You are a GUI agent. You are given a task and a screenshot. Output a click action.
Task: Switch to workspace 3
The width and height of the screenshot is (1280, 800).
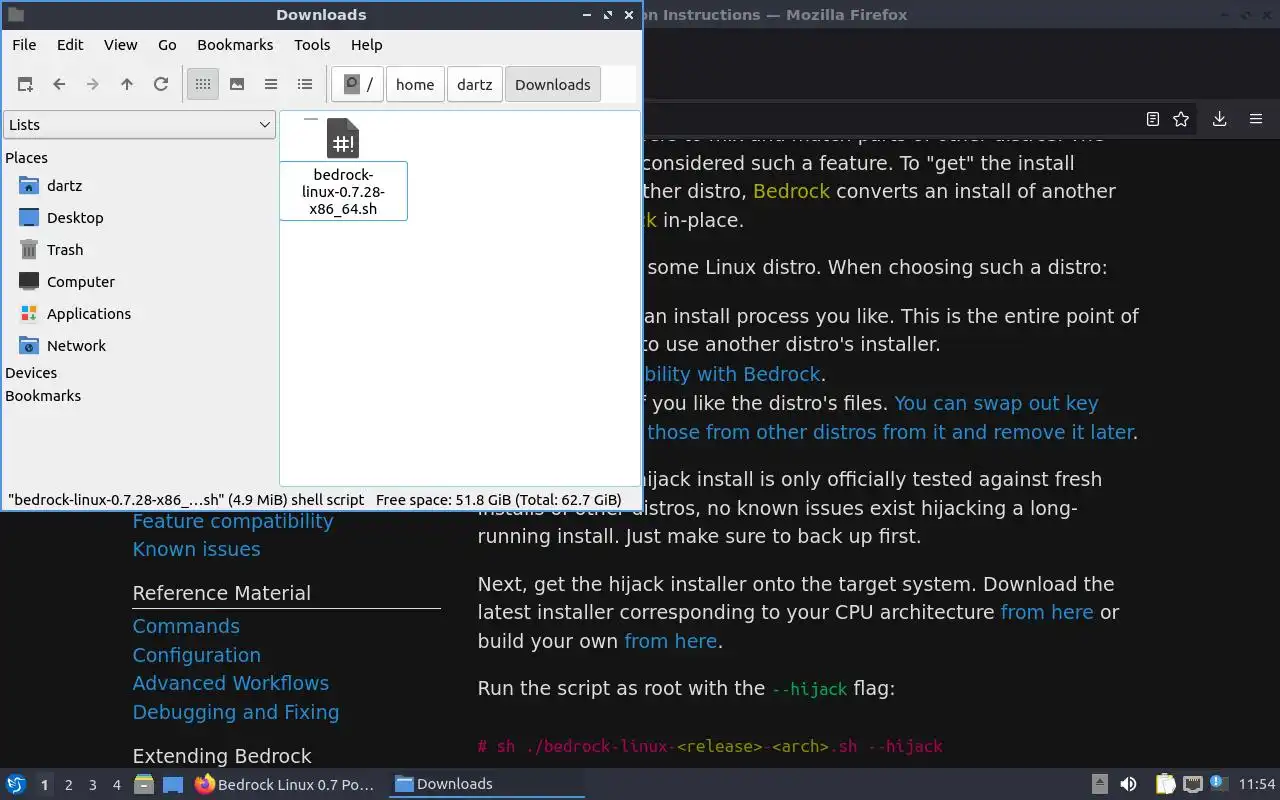(x=93, y=785)
